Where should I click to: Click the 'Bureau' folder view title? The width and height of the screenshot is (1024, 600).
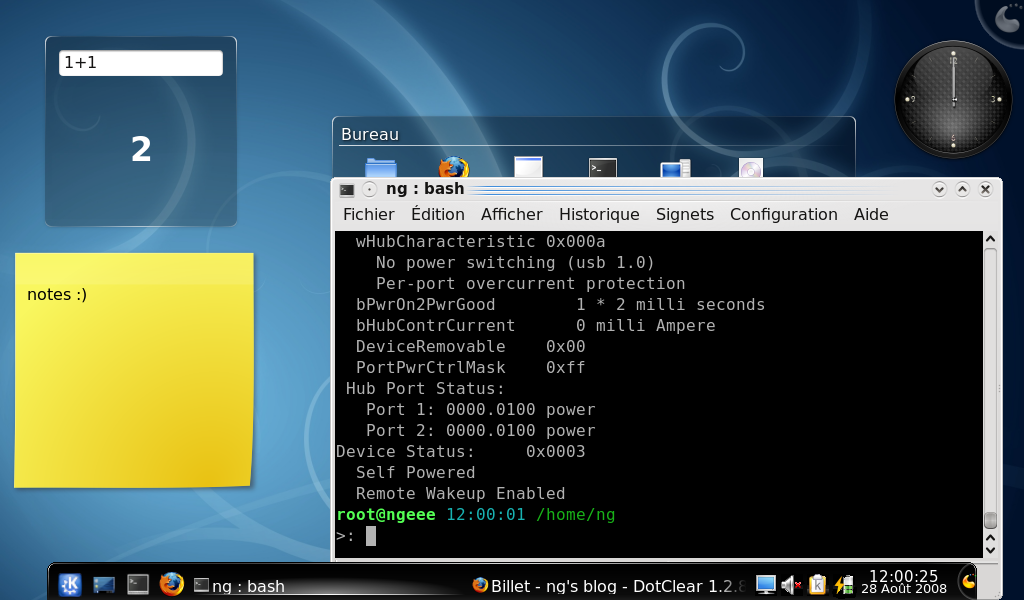point(370,134)
